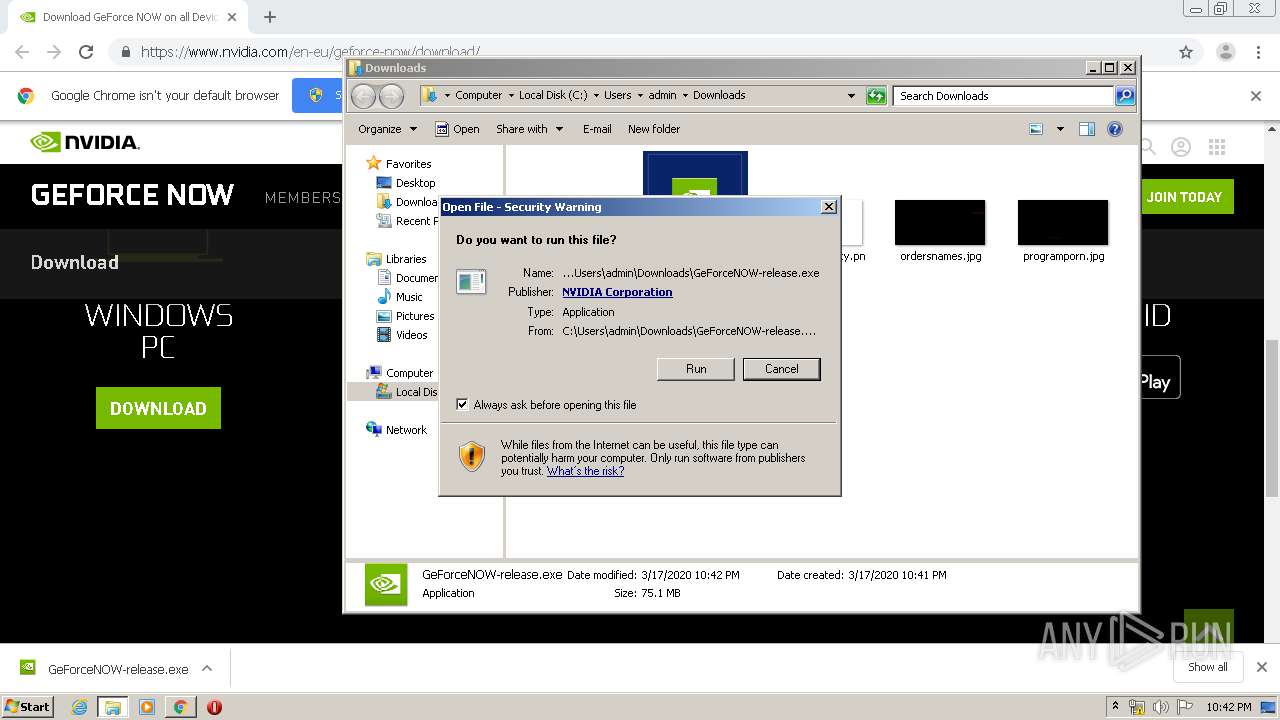Uncheck Always ask before opening this file
Screen dimensions: 1280x720
tap(462, 405)
